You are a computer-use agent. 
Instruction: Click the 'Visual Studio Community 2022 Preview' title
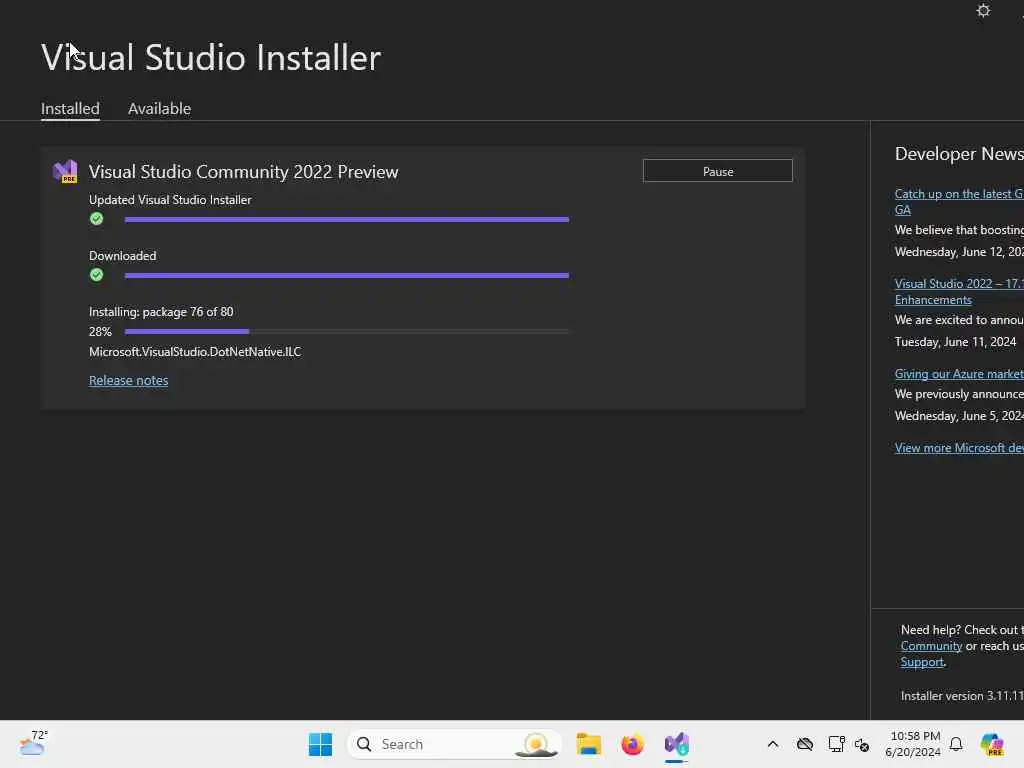244,172
